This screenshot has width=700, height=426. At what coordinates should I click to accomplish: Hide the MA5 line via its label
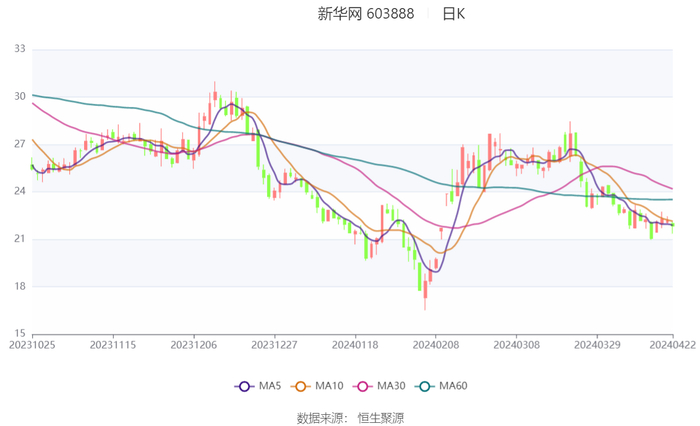[x=270, y=386]
